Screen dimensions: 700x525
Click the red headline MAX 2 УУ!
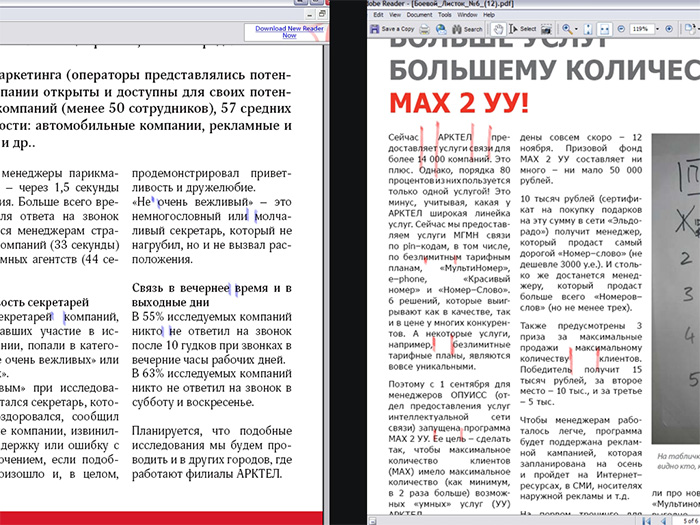(459, 103)
